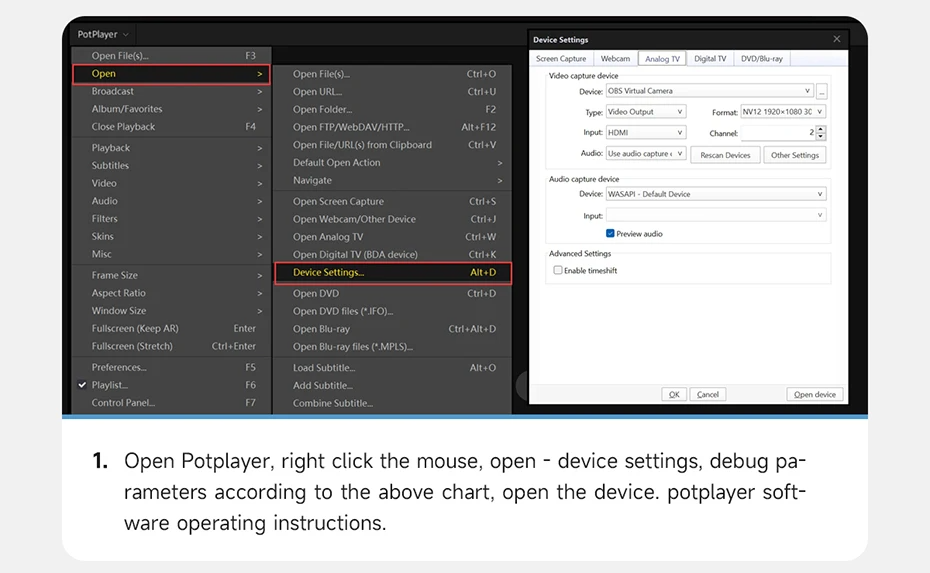Open Control Panel... menu item
The image size is (930, 573).
(x=172, y=403)
